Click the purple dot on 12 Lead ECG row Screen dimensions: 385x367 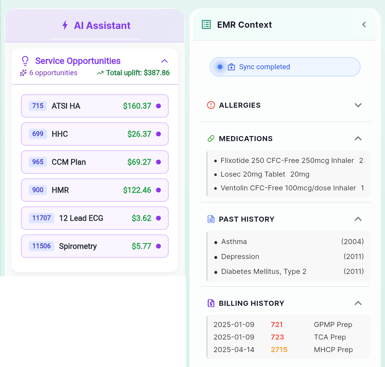tap(159, 218)
